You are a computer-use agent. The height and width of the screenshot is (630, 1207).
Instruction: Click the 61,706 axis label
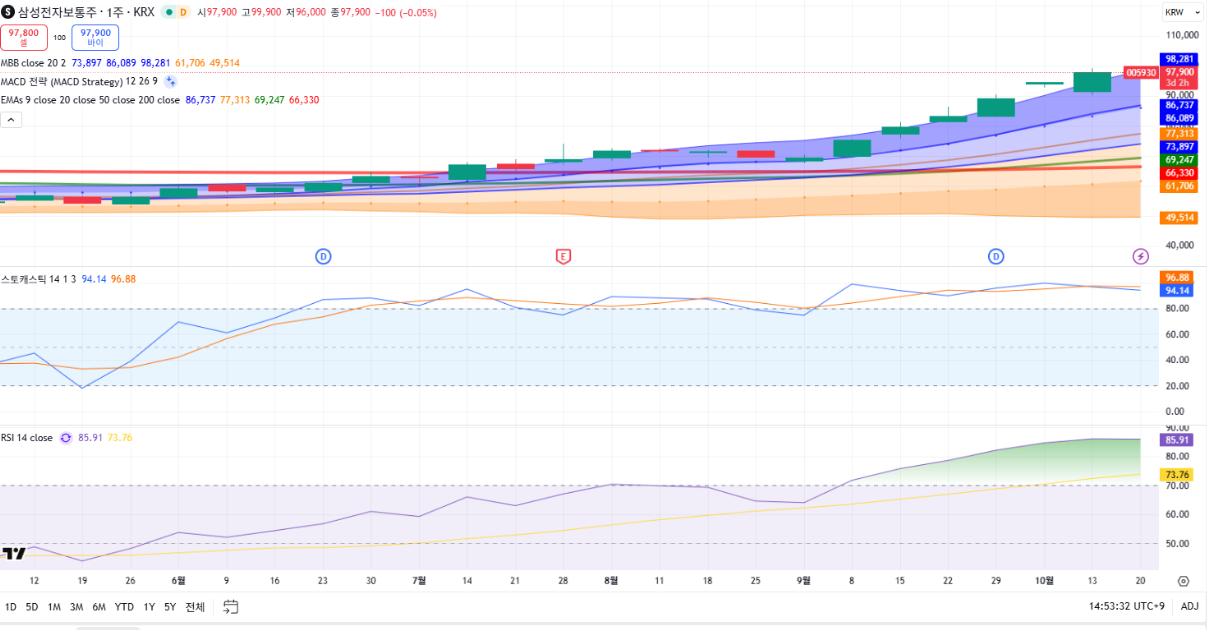(1179, 186)
